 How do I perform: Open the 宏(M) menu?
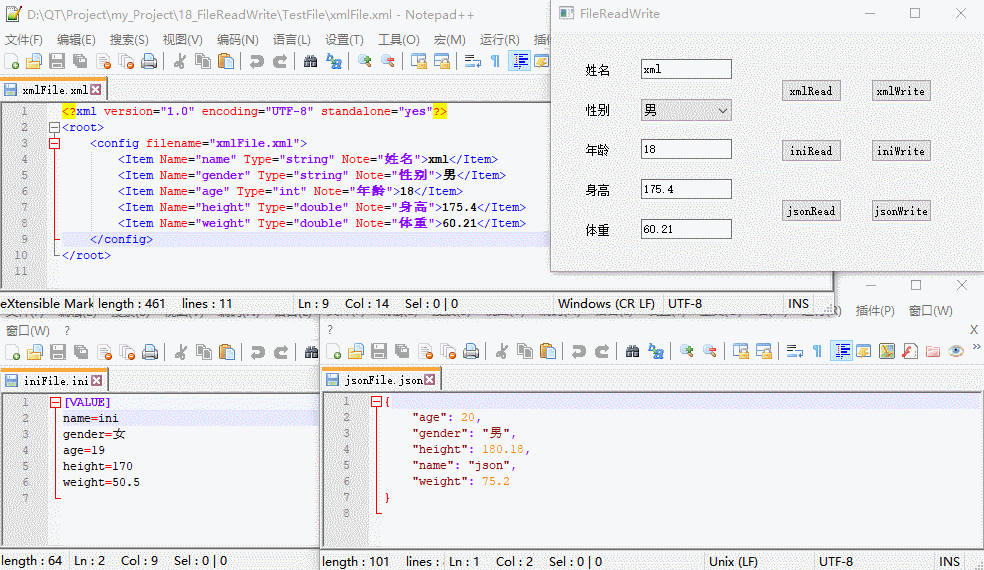coord(449,40)
